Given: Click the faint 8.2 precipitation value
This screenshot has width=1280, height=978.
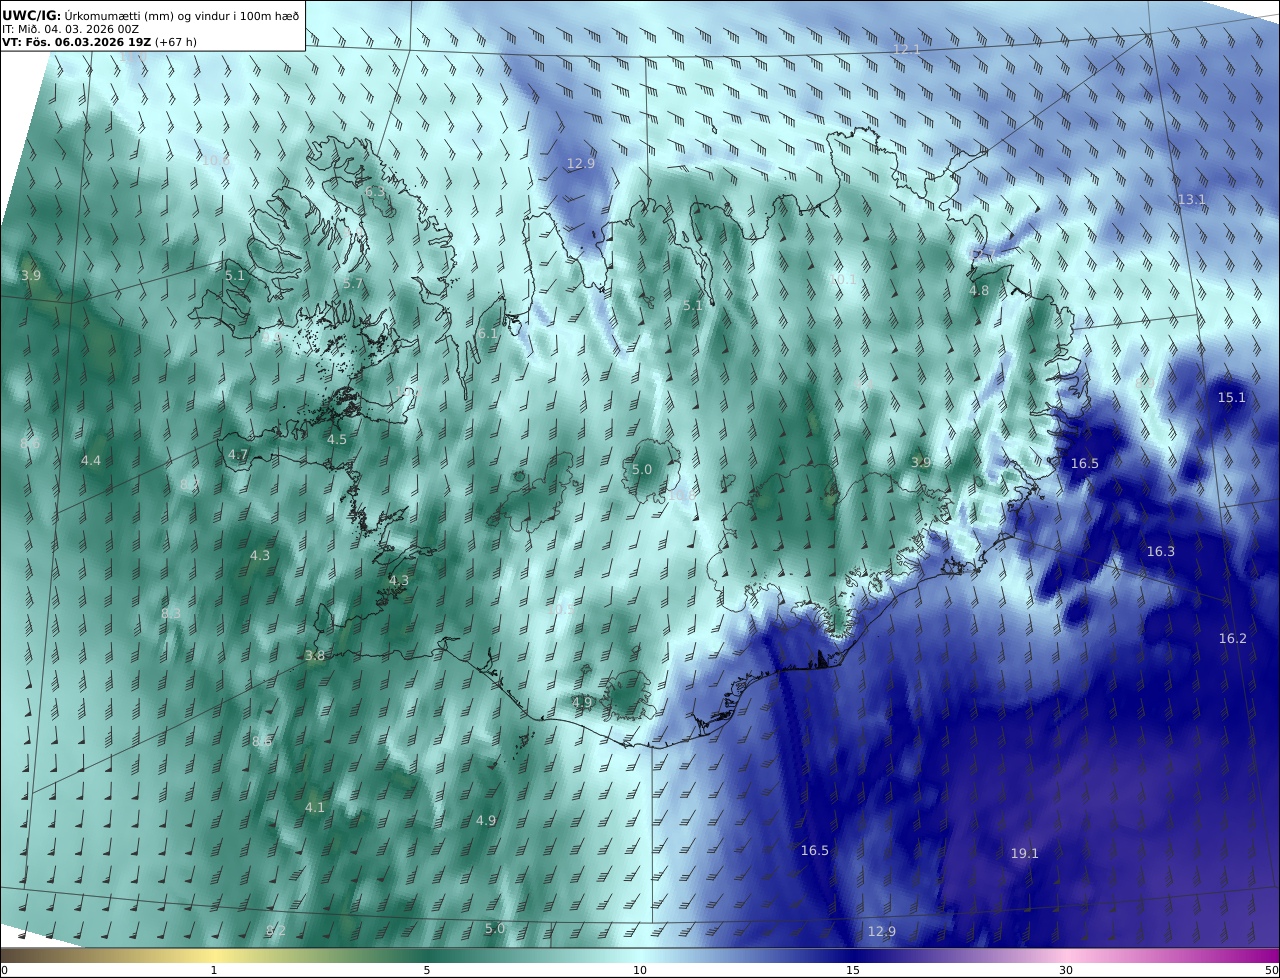Looking at the screenshot, I should (276, 931).
